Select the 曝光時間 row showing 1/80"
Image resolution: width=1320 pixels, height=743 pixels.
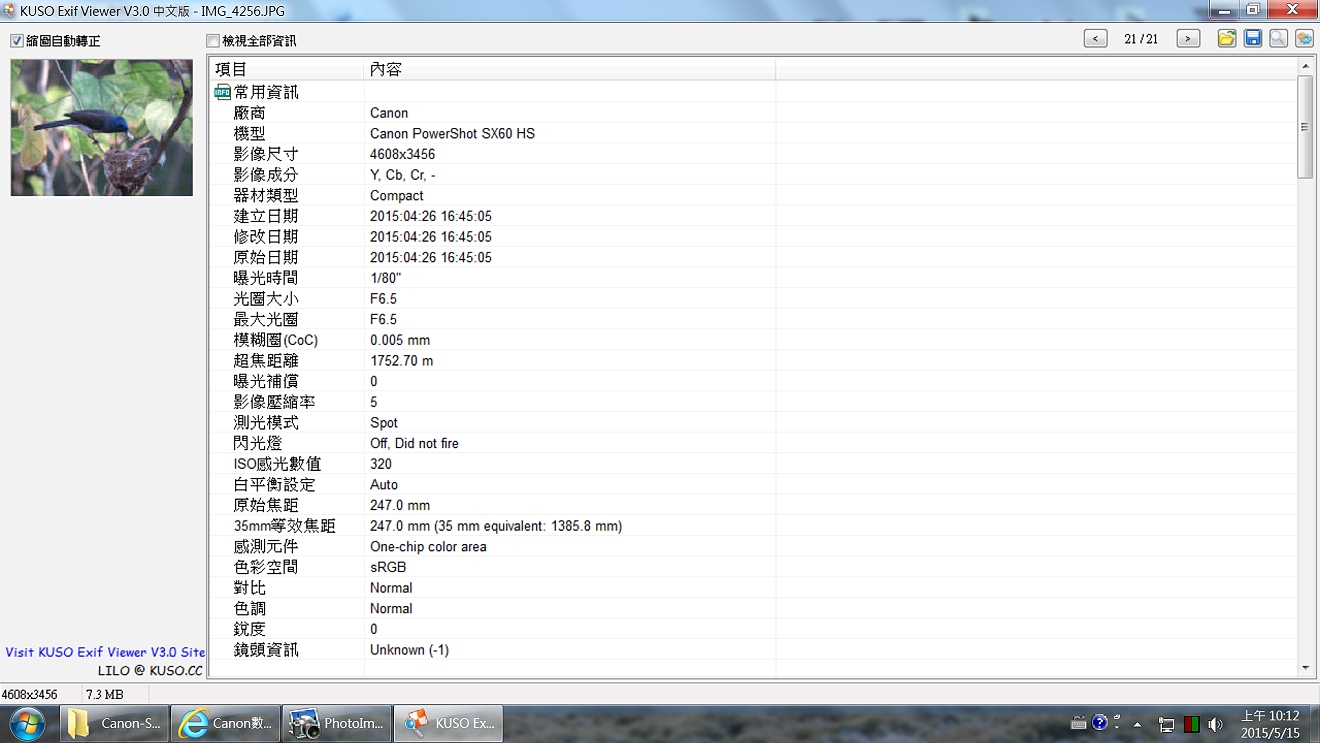(753, 278)
